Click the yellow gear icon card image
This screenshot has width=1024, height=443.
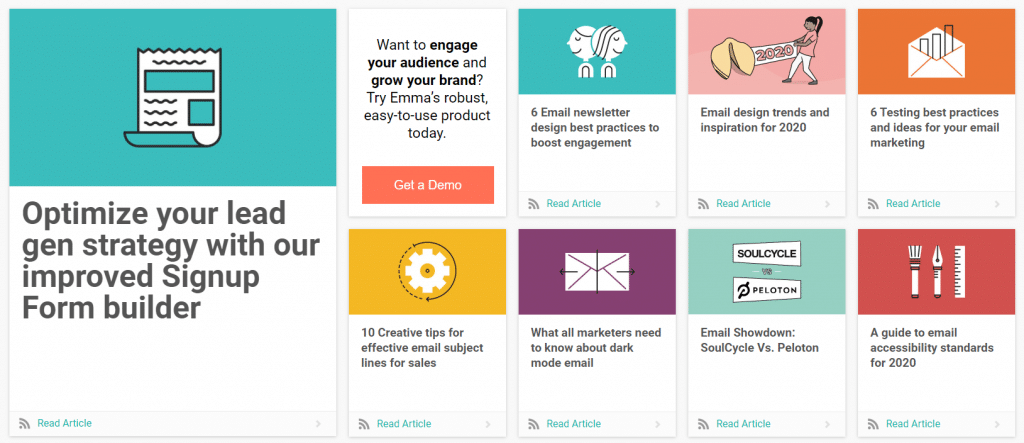pyautogui.click(x=427, y=272)
